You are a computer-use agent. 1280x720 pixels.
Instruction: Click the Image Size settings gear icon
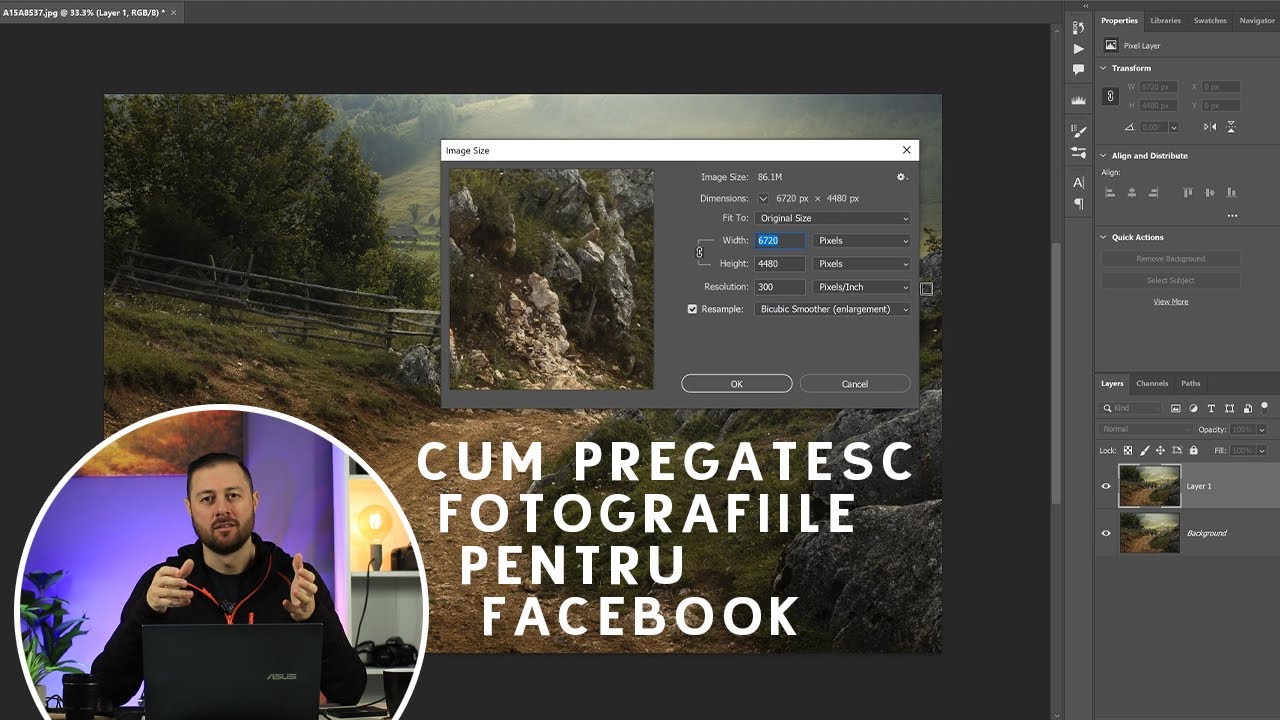tap(901, 177)
